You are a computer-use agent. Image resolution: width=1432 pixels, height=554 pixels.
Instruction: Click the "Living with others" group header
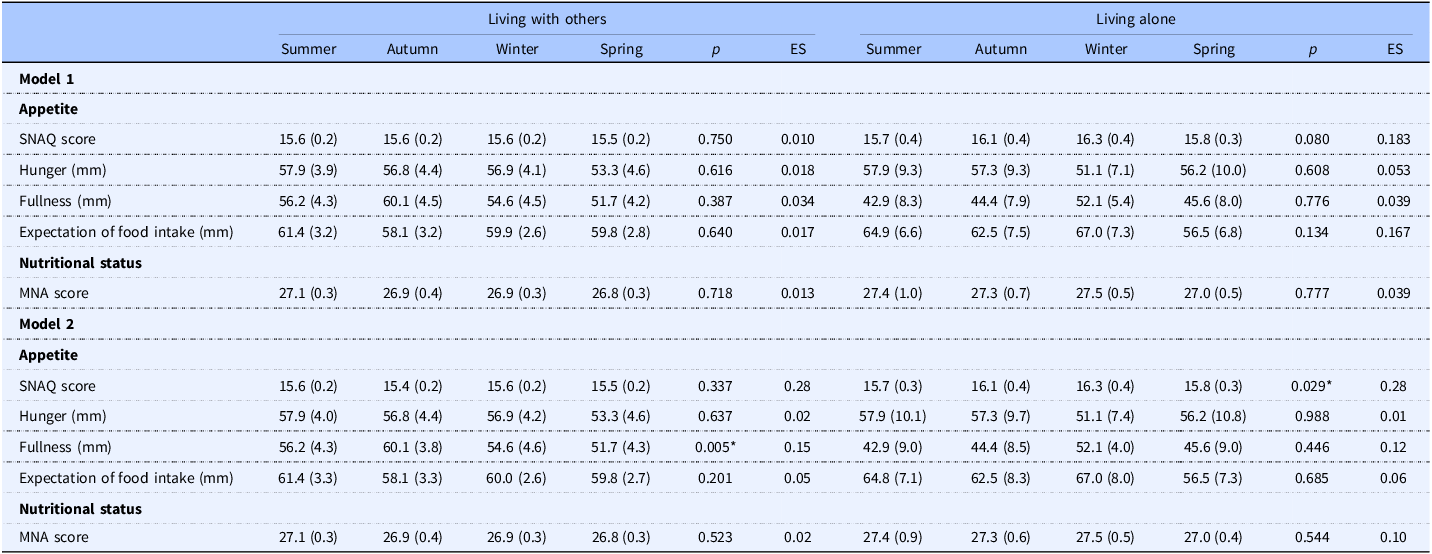[546, 19]
